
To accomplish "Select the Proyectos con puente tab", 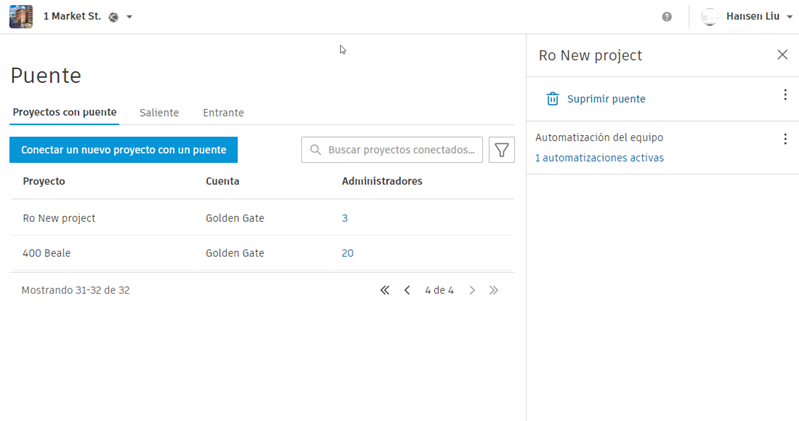I will (x=64, y=113).
